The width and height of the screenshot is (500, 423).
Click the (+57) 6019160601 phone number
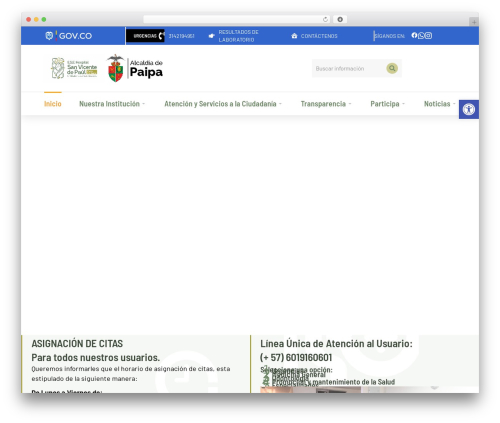(x=296, y=357)
